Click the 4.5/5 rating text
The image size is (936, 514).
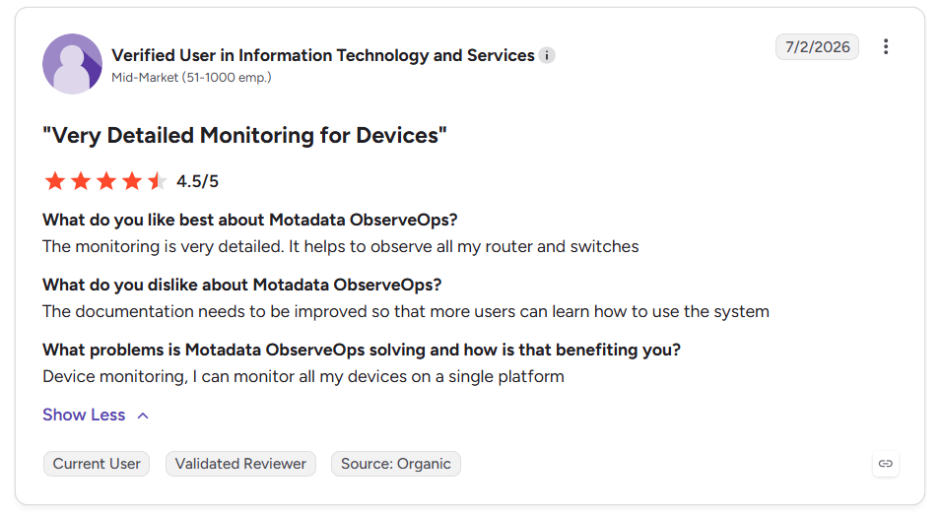point(198,181)
